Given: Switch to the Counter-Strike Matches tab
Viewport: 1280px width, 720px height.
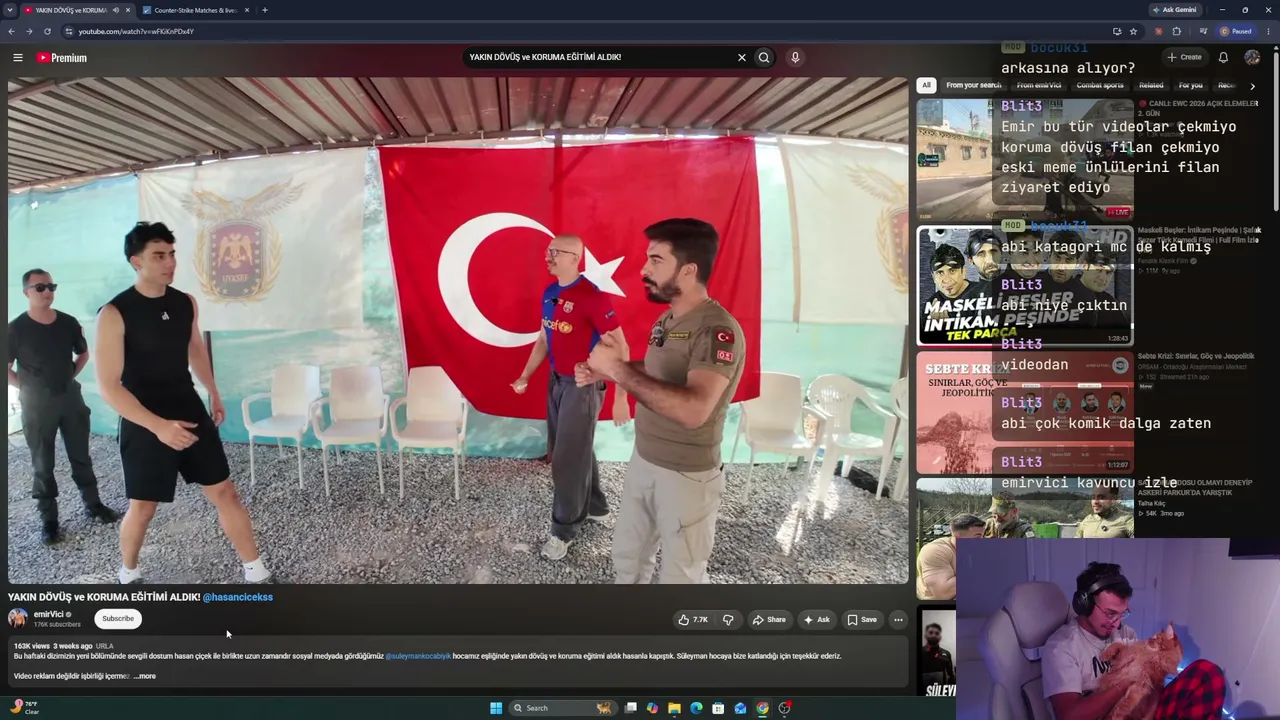Looking at the screenshot, I should click(194, 10).
